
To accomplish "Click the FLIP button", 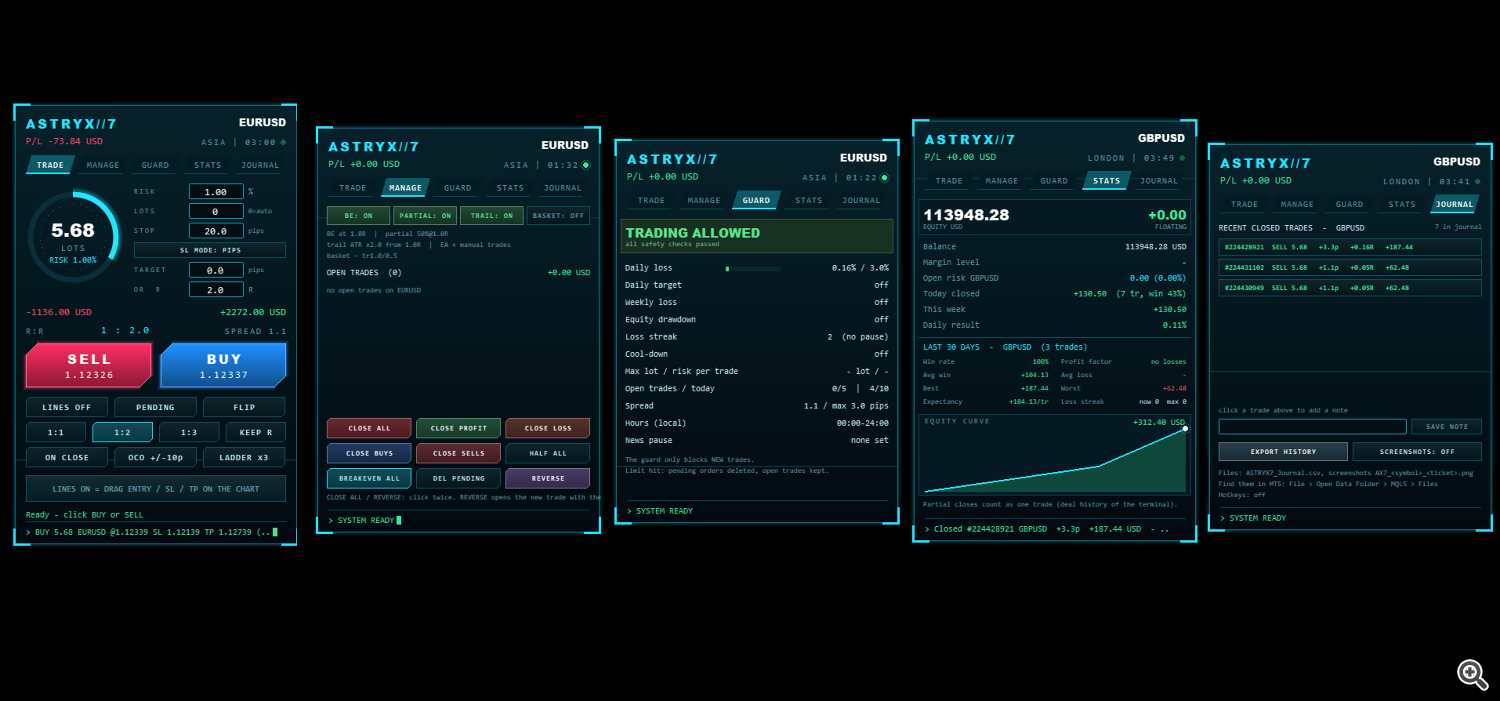I will coord(244,407).
